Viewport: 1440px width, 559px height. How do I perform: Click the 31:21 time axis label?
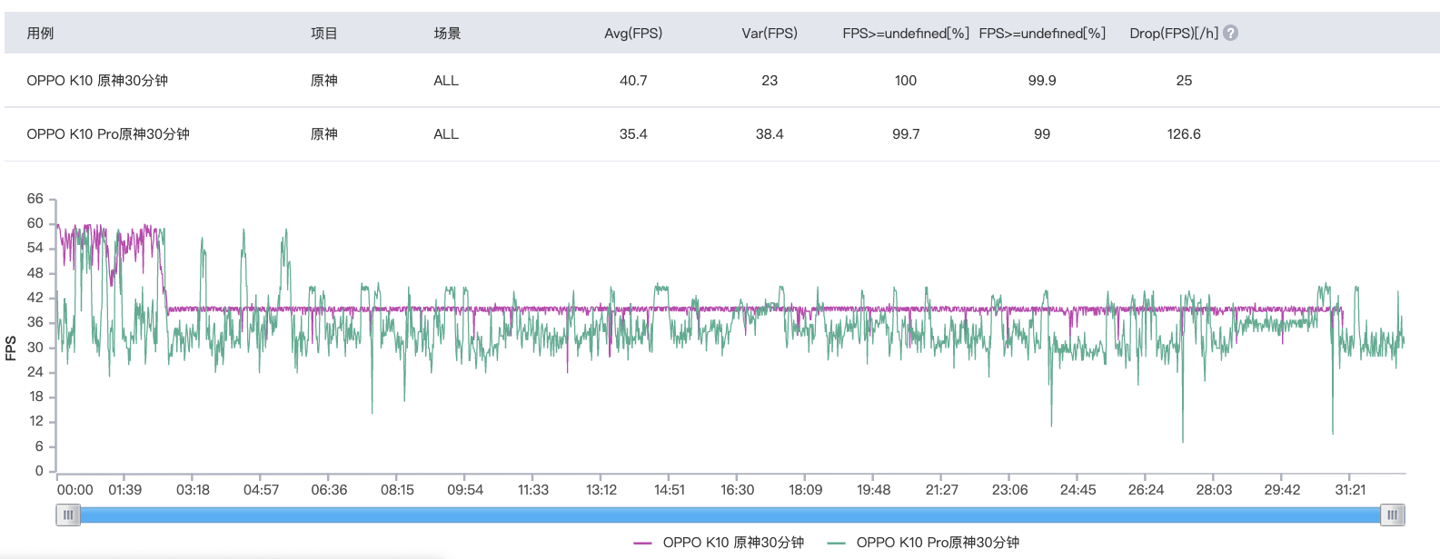[1350, 490]
